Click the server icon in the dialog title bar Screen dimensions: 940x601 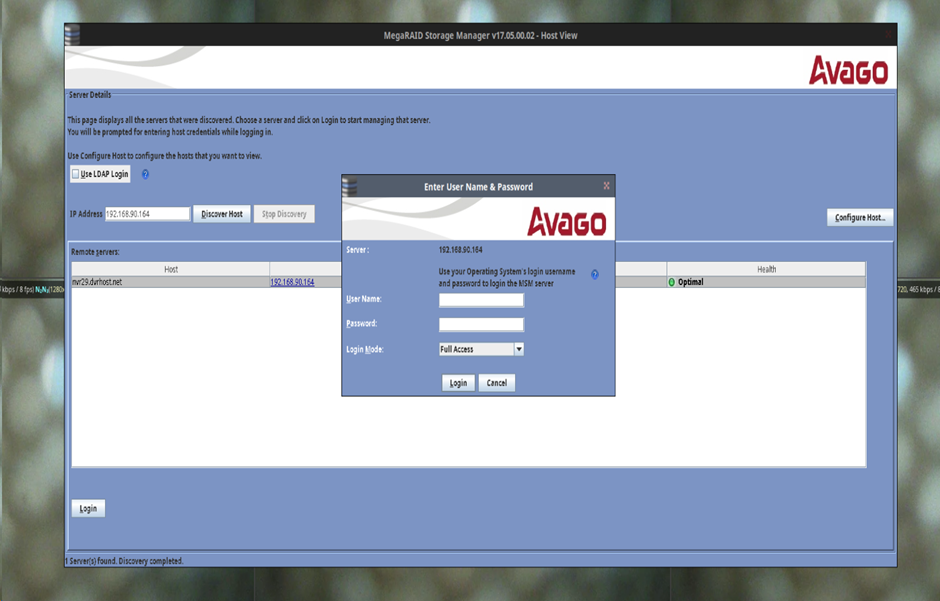pyautogui.click(x=350, y=186)
